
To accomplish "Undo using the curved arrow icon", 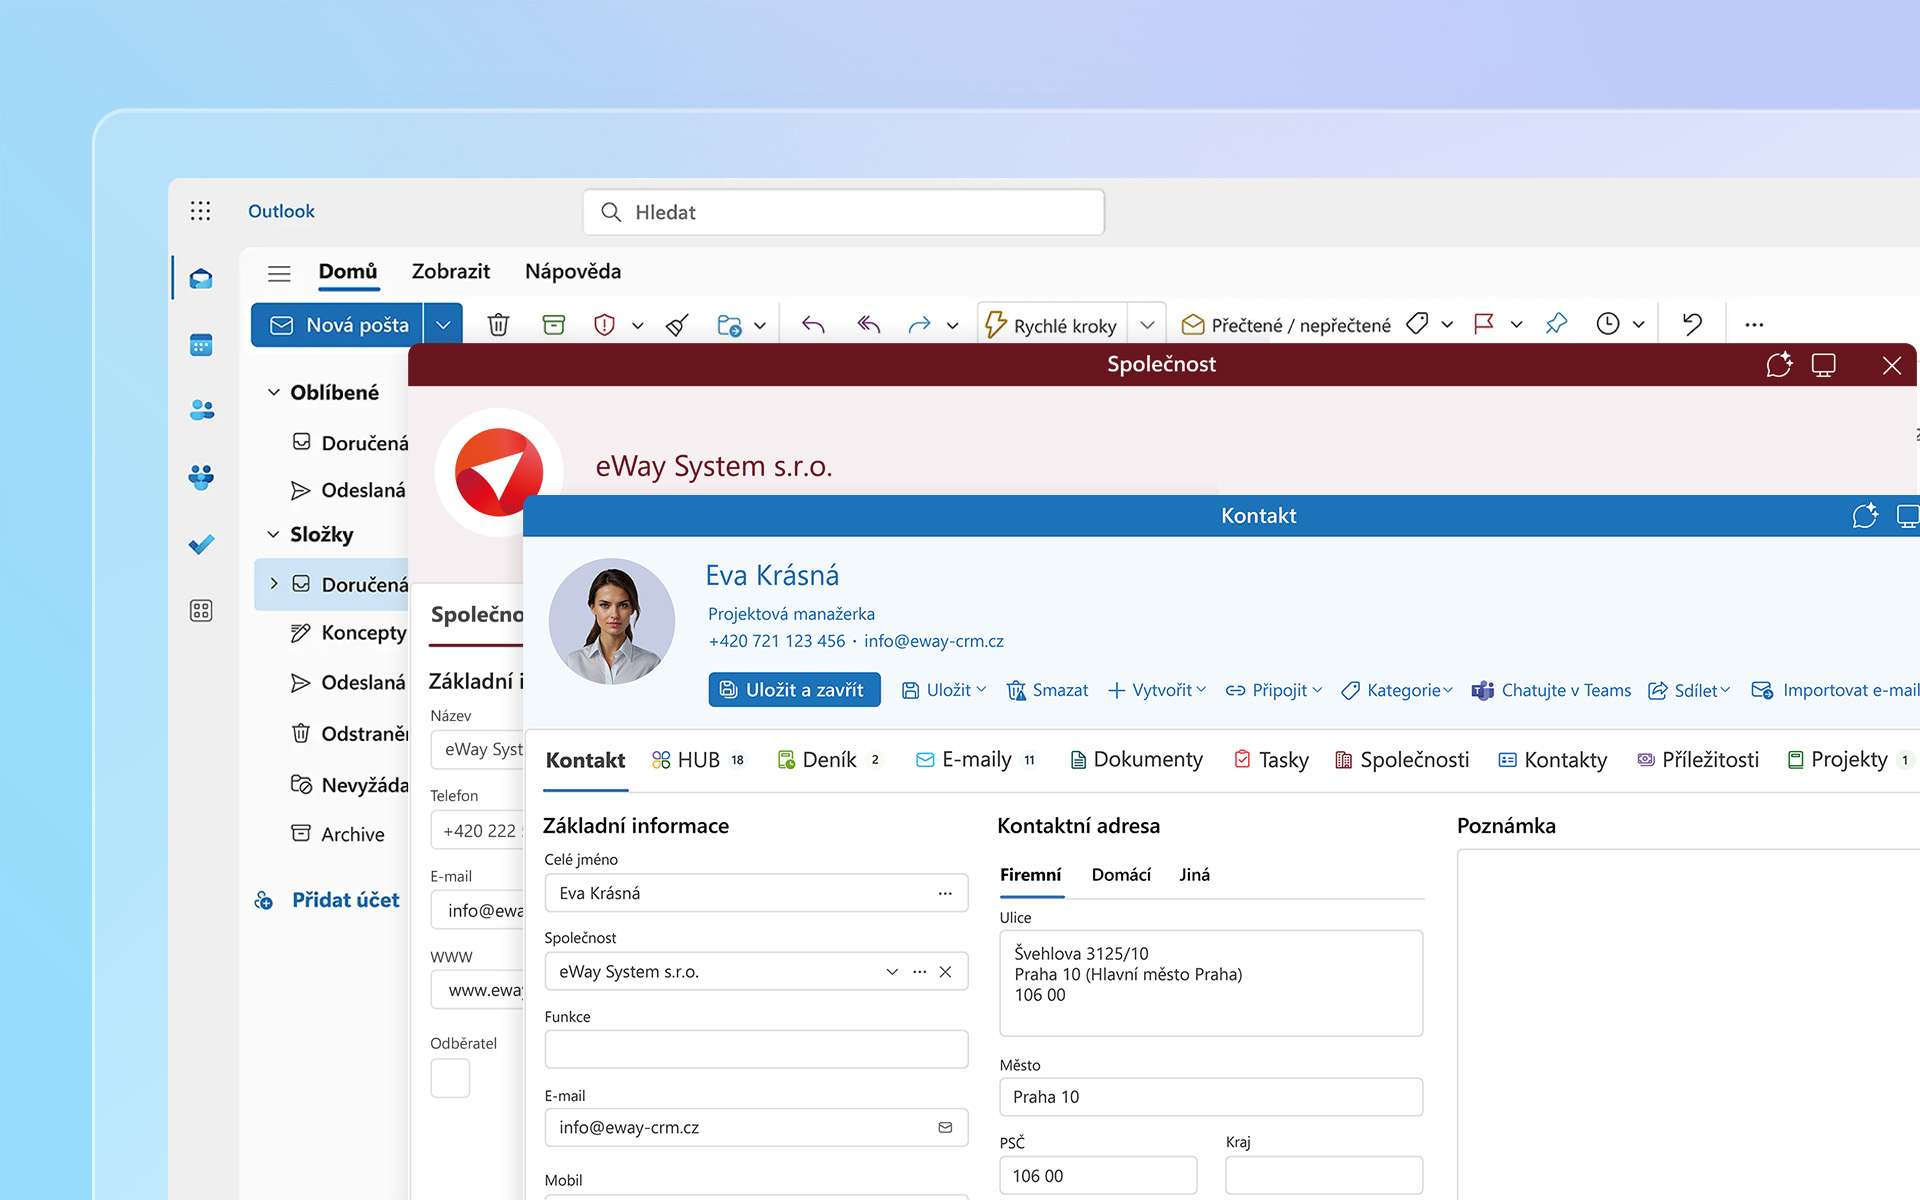I will click(1692, 324).
